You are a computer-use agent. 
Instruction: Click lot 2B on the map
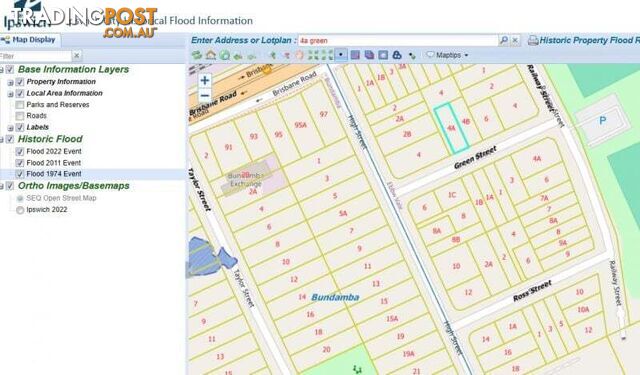407,134
